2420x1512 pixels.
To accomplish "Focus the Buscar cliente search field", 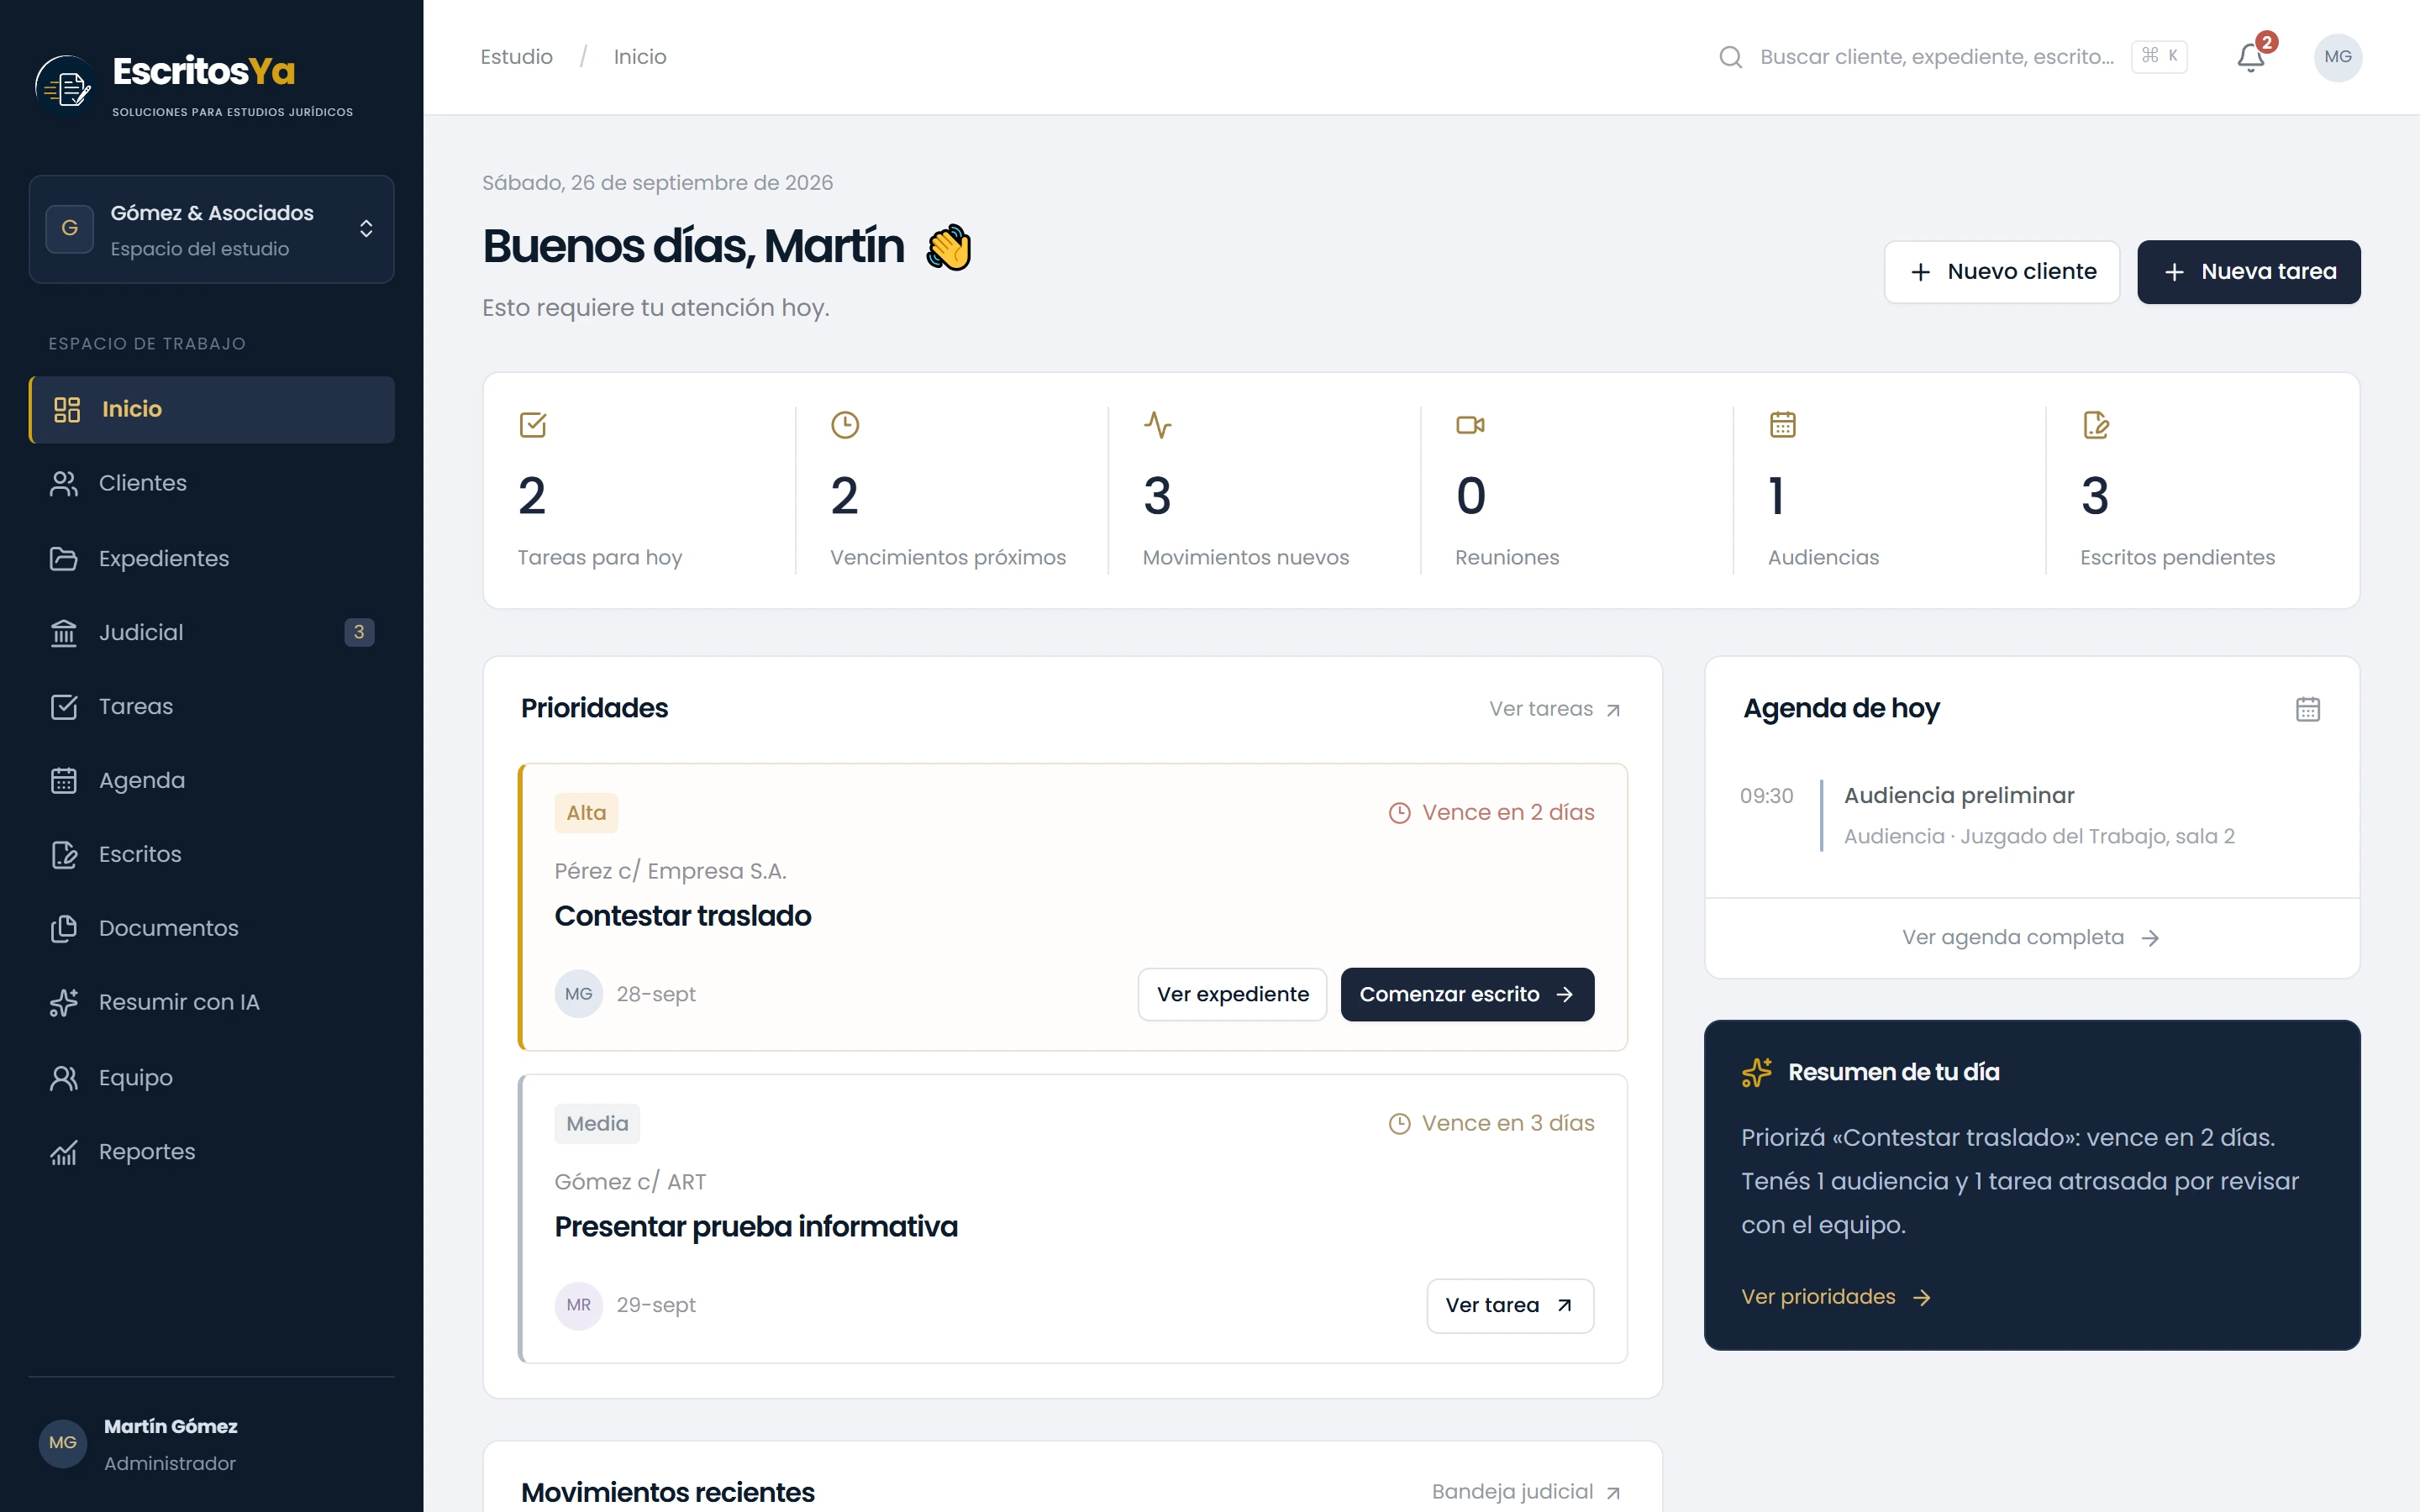I will coord(1952,57).
